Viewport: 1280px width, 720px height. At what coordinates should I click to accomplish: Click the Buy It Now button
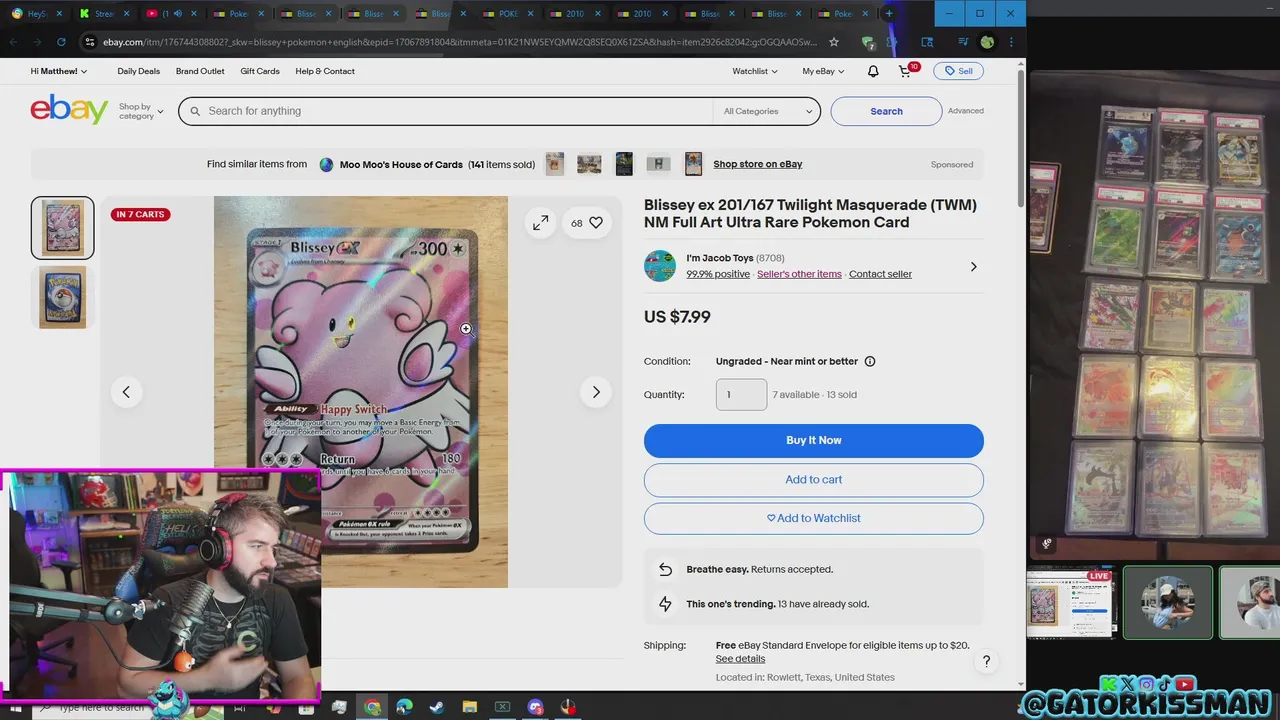tap(813, 441)
